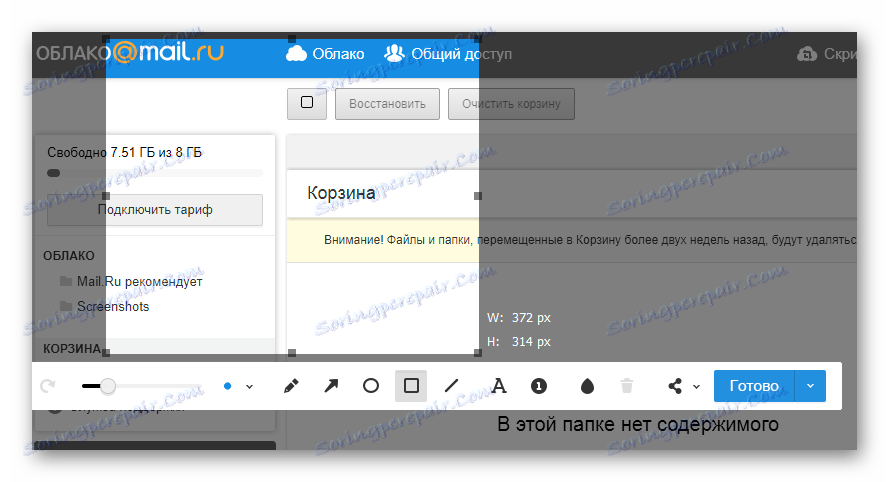Select the Blur drop tool
The width and height of the screenshot is (889, 482).
pyautogui.click(x=587, y=386)
